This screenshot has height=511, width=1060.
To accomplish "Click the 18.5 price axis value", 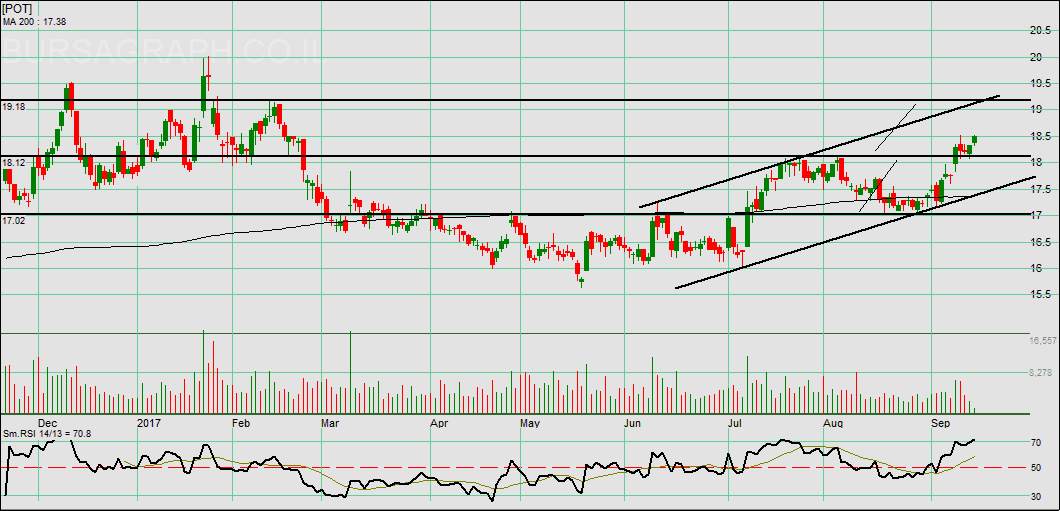I will [x=1040, y=136].
